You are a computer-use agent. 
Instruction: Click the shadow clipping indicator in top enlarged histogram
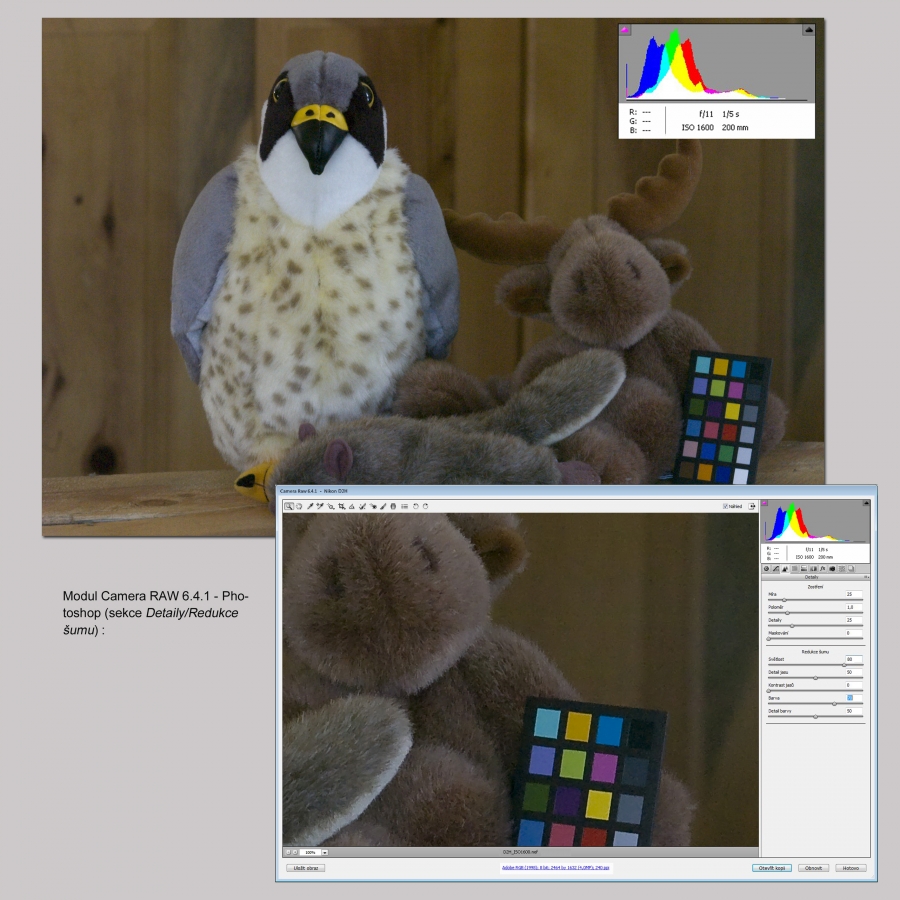pyautogui.click(x=625, y=30)
